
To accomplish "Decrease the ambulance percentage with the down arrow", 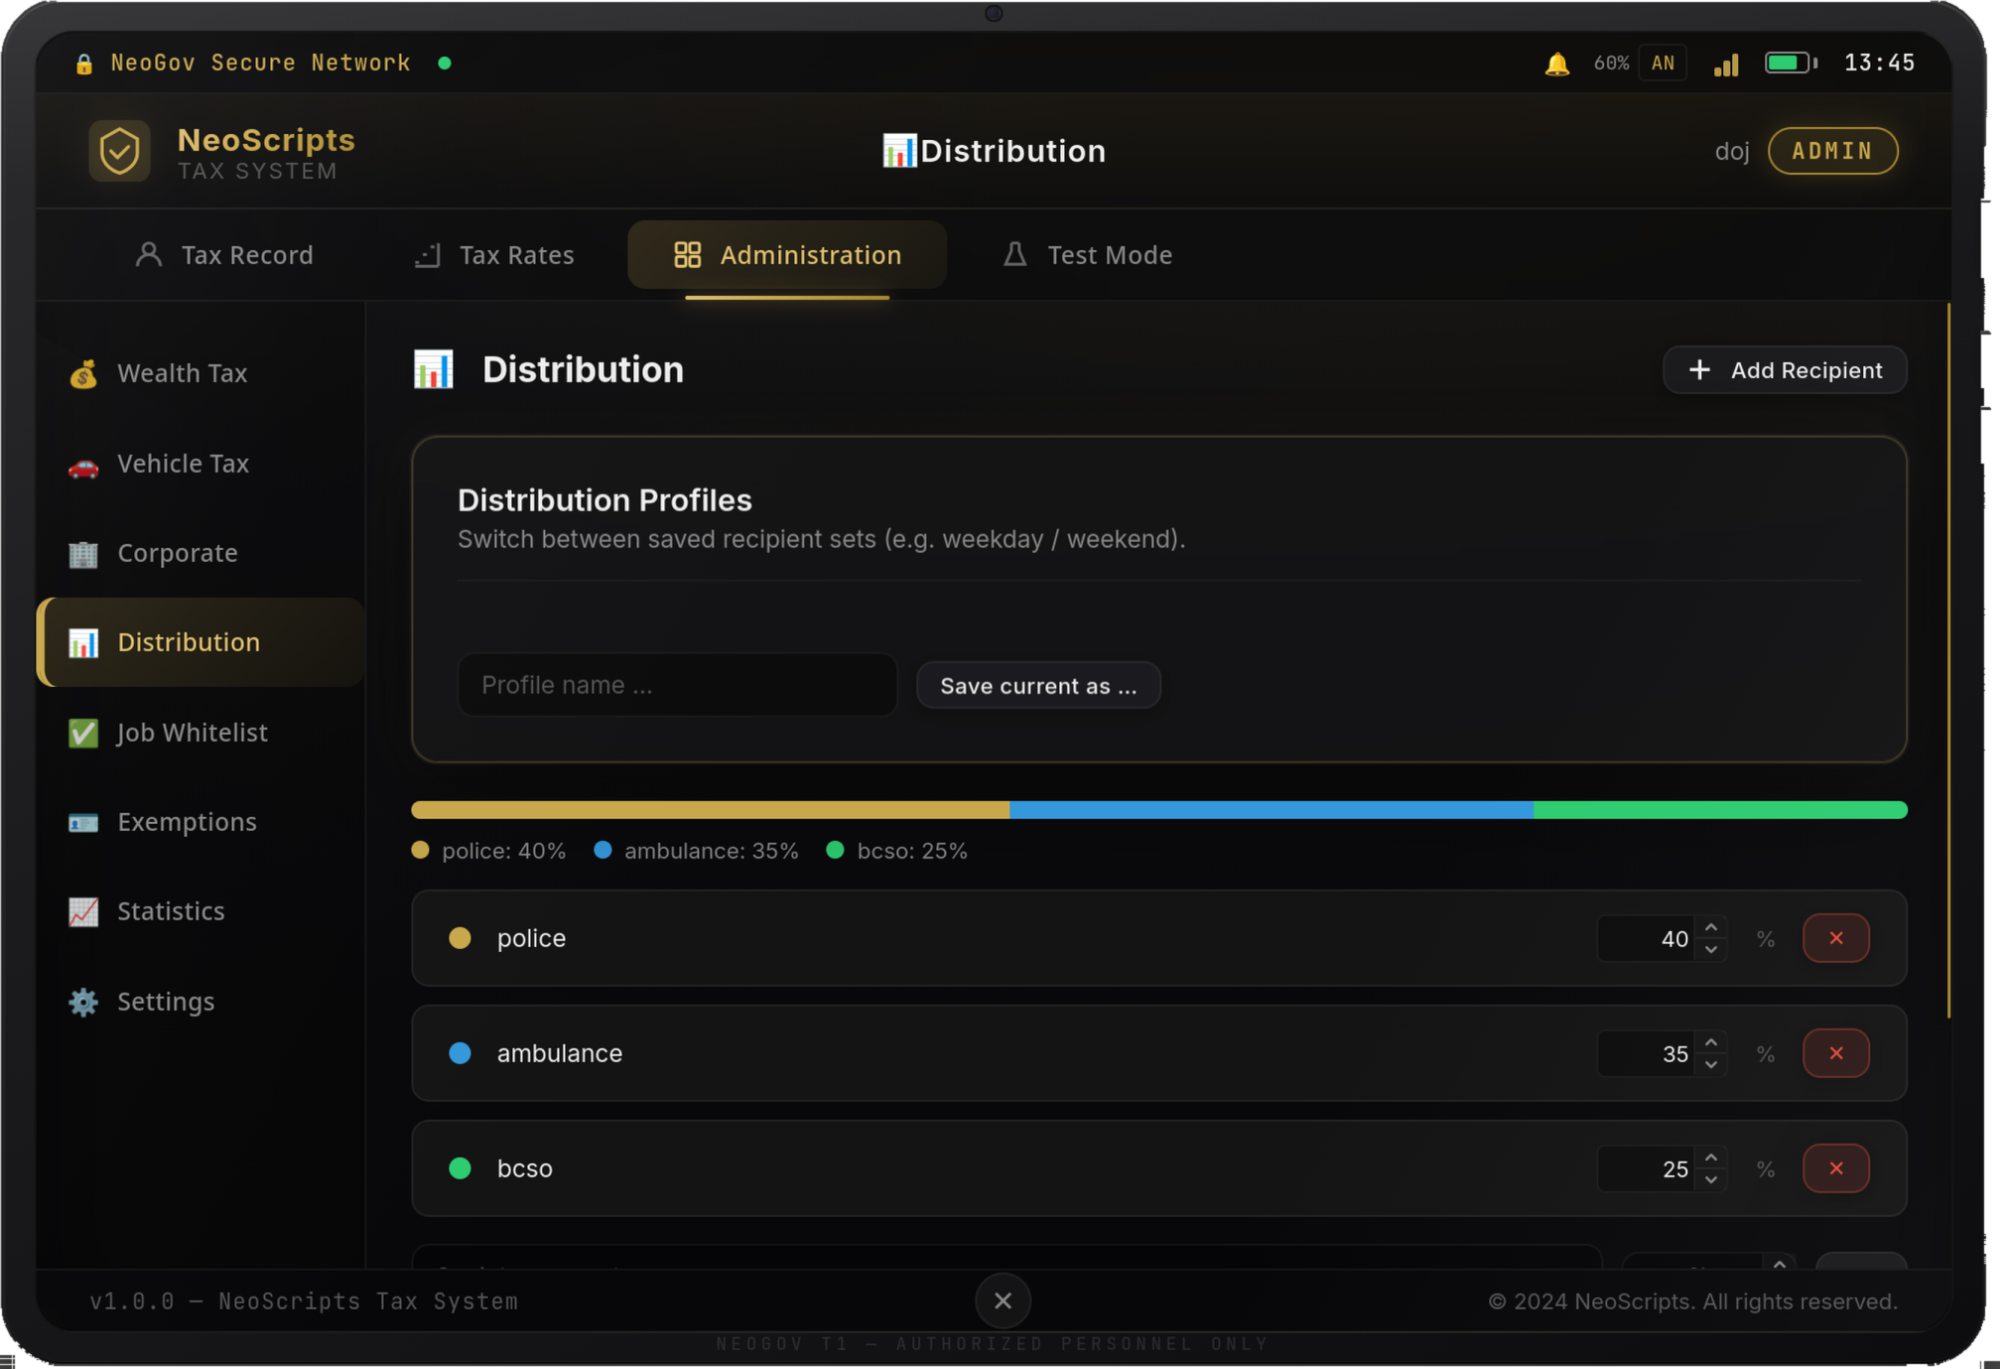I will pos(1711,1065).
